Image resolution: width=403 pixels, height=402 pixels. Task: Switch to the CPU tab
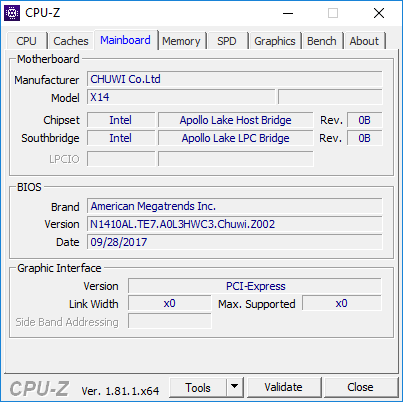tap(26, 41)
